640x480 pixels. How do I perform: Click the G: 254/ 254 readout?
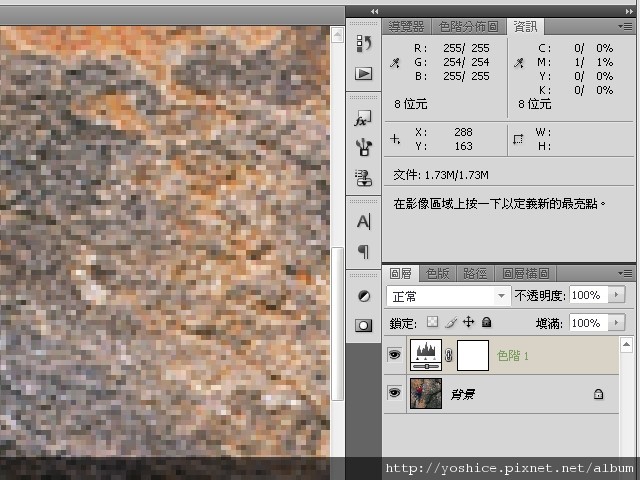451,62
